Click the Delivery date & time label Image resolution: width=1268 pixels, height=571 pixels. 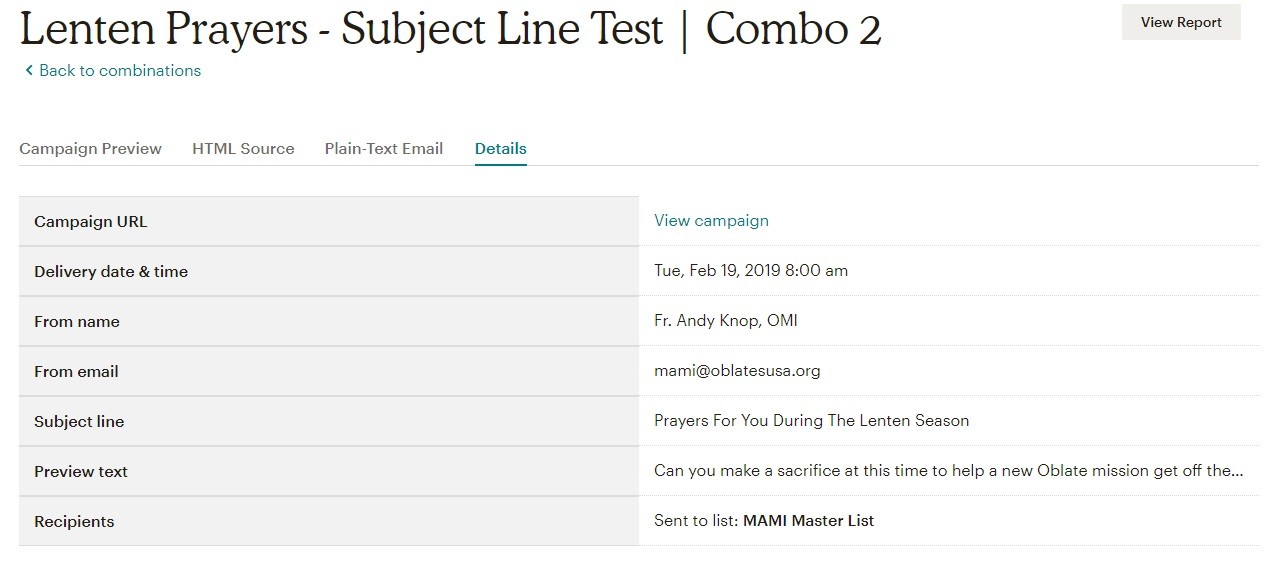pyautogui.click(x=111, y=272)
